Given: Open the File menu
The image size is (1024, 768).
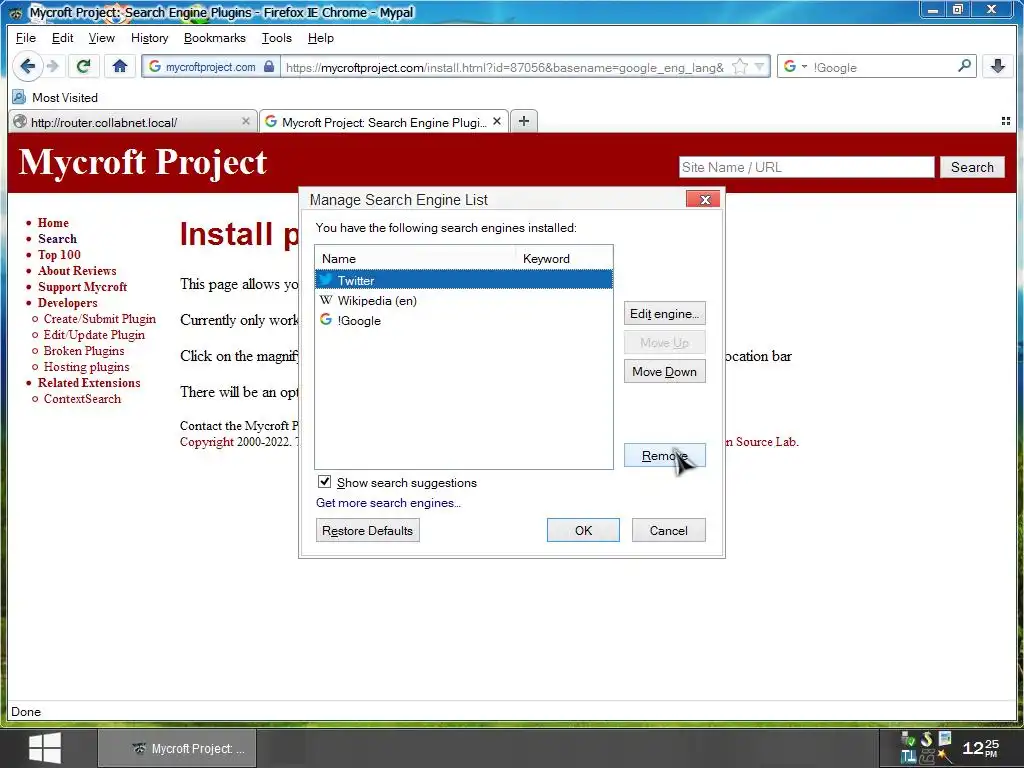Looking at the screenshot, I should [x=25, y=38].
